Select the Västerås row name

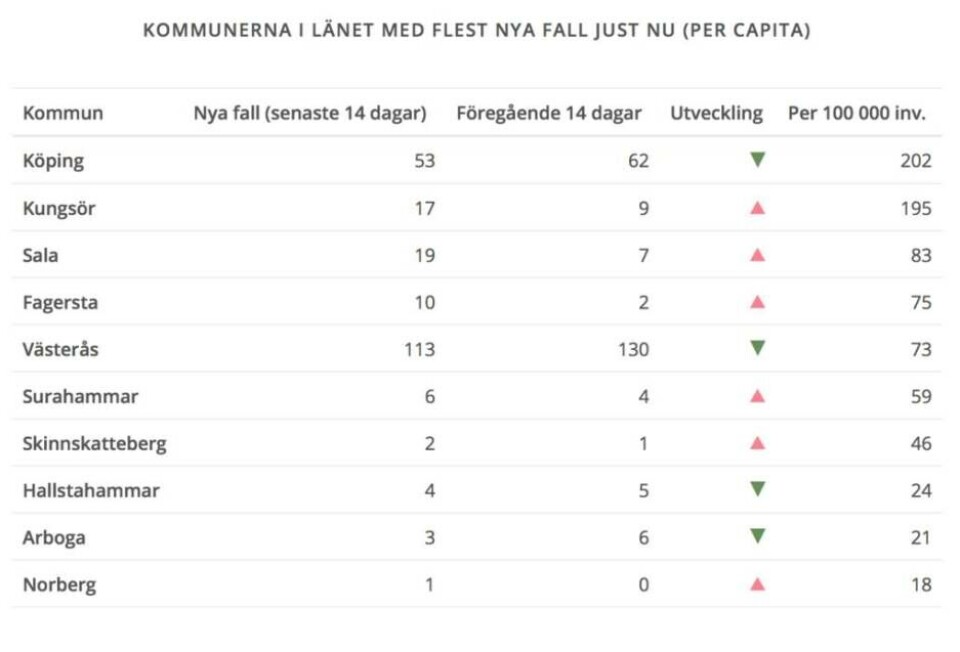pyautogui.click(x=60, y=349)
